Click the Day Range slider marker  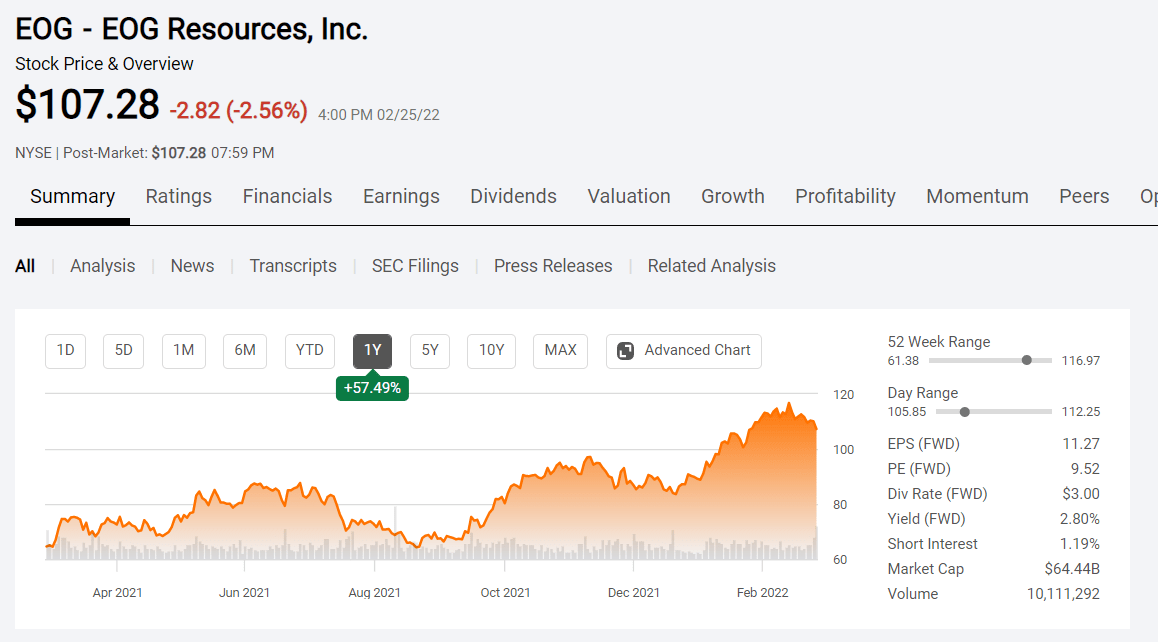[x=964, y=412]
